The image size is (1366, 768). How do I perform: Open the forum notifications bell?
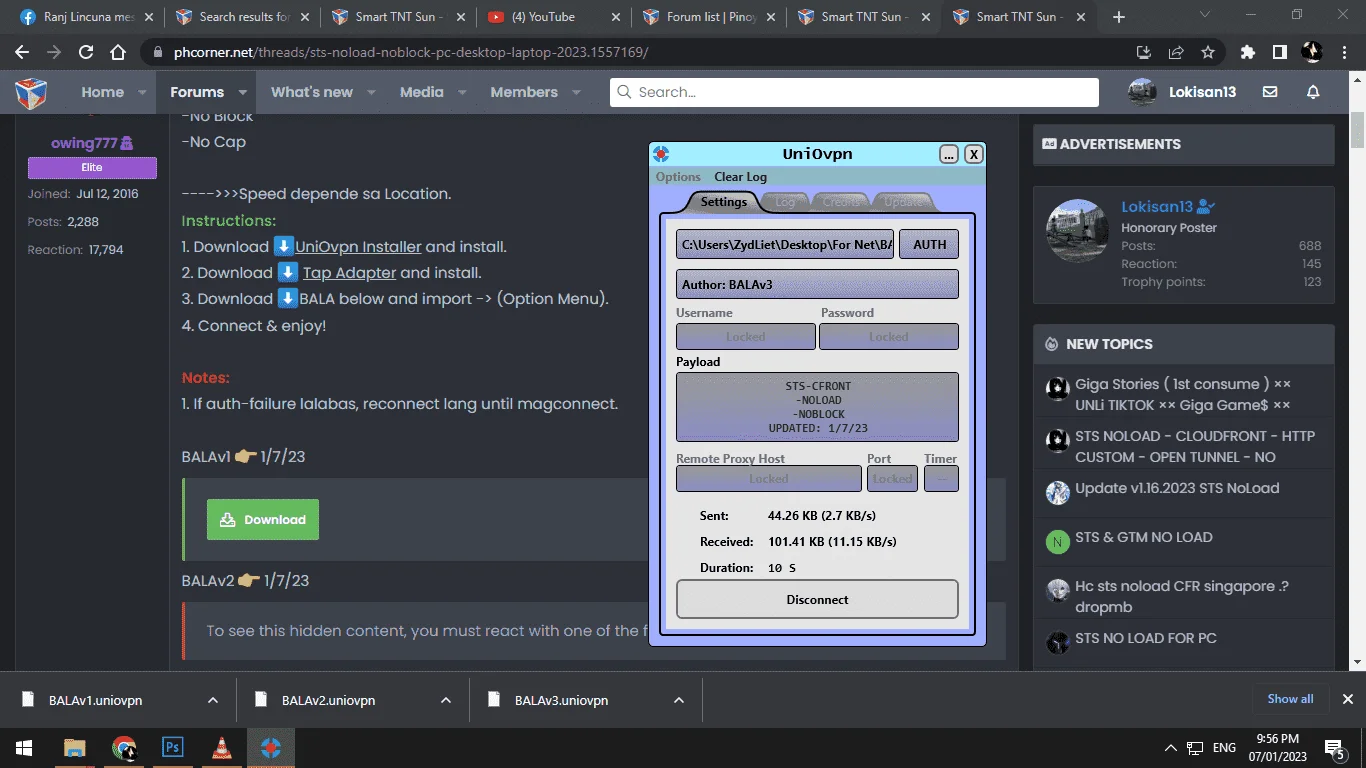click(x=1313, y=92)
